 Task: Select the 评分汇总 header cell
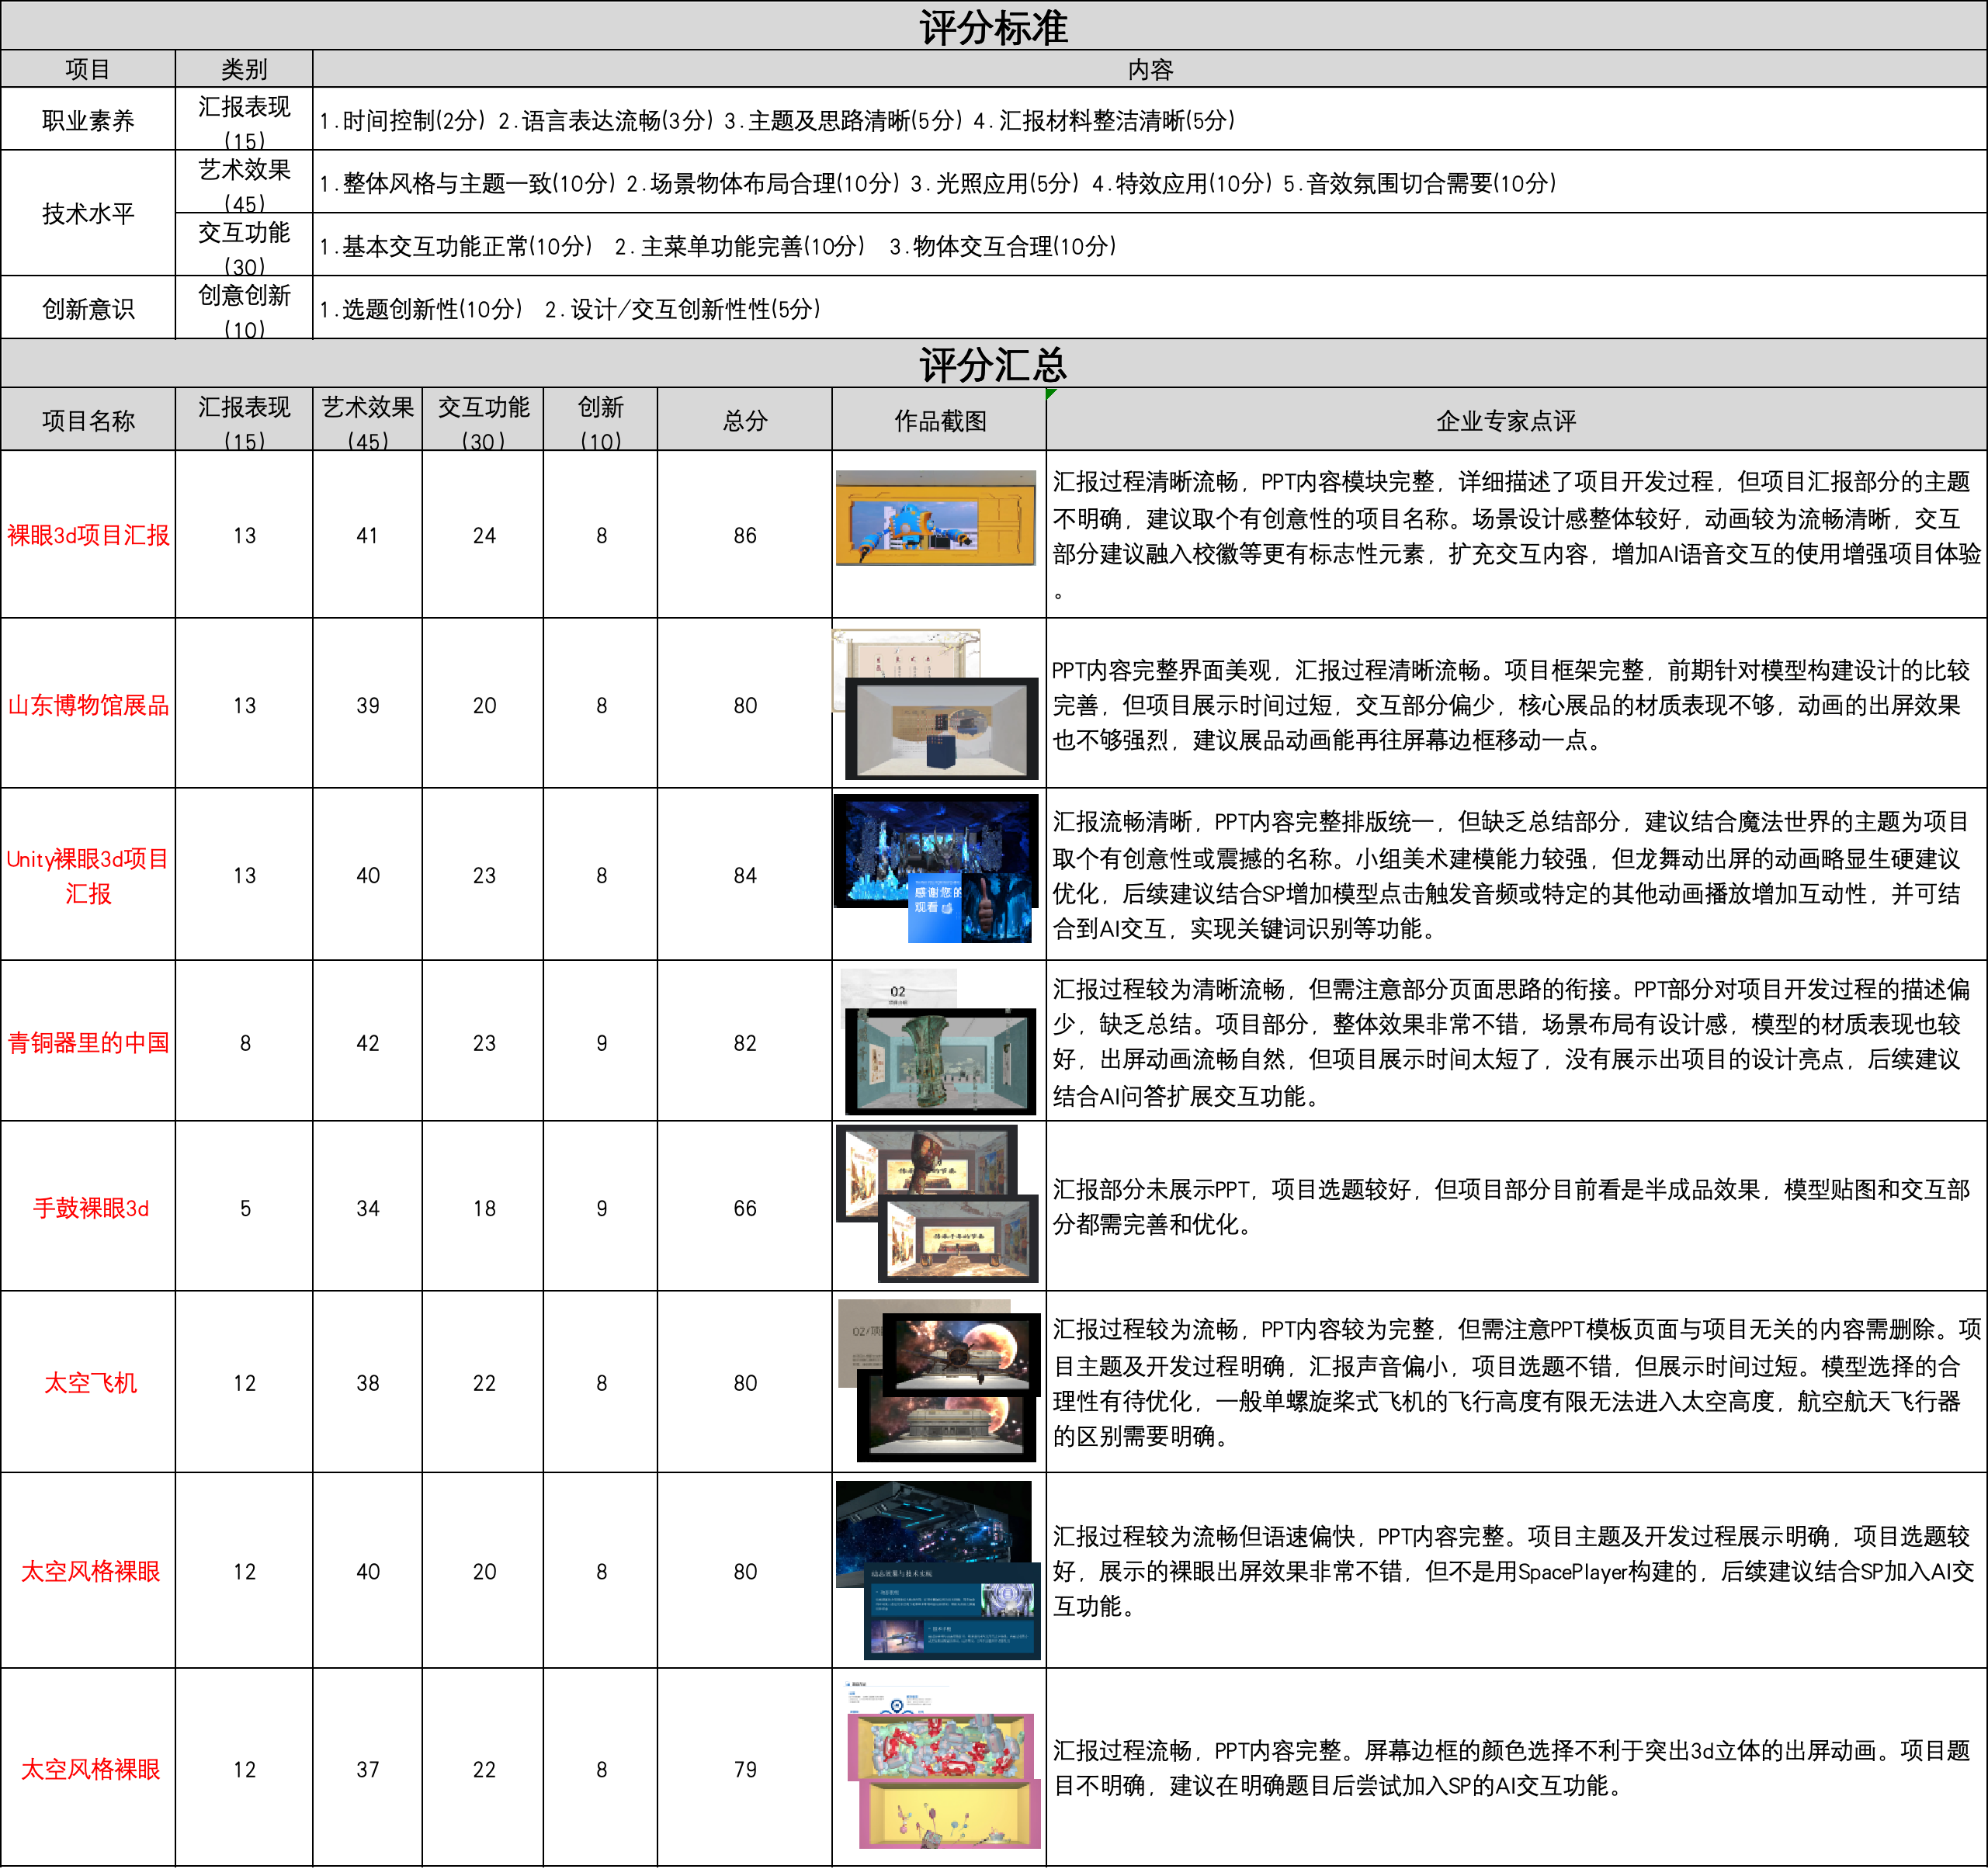point(993,364)
